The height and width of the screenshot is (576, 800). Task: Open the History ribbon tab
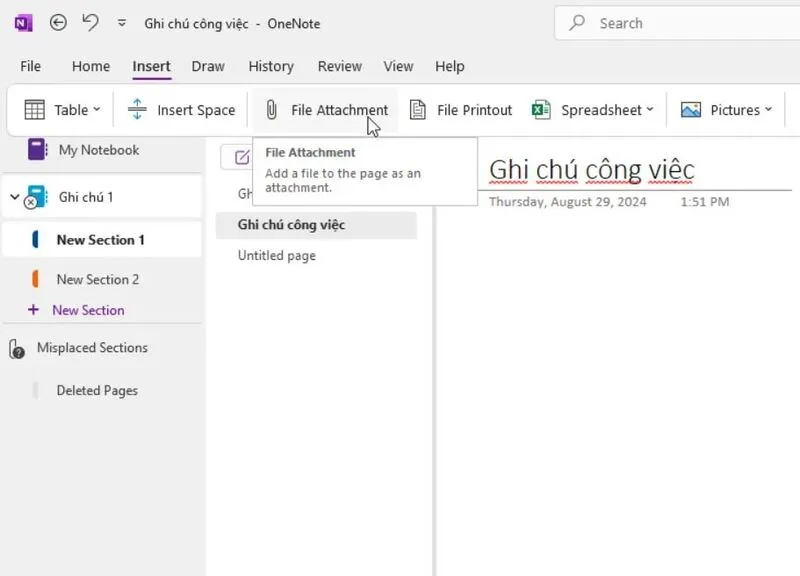(x=270, y=66)
